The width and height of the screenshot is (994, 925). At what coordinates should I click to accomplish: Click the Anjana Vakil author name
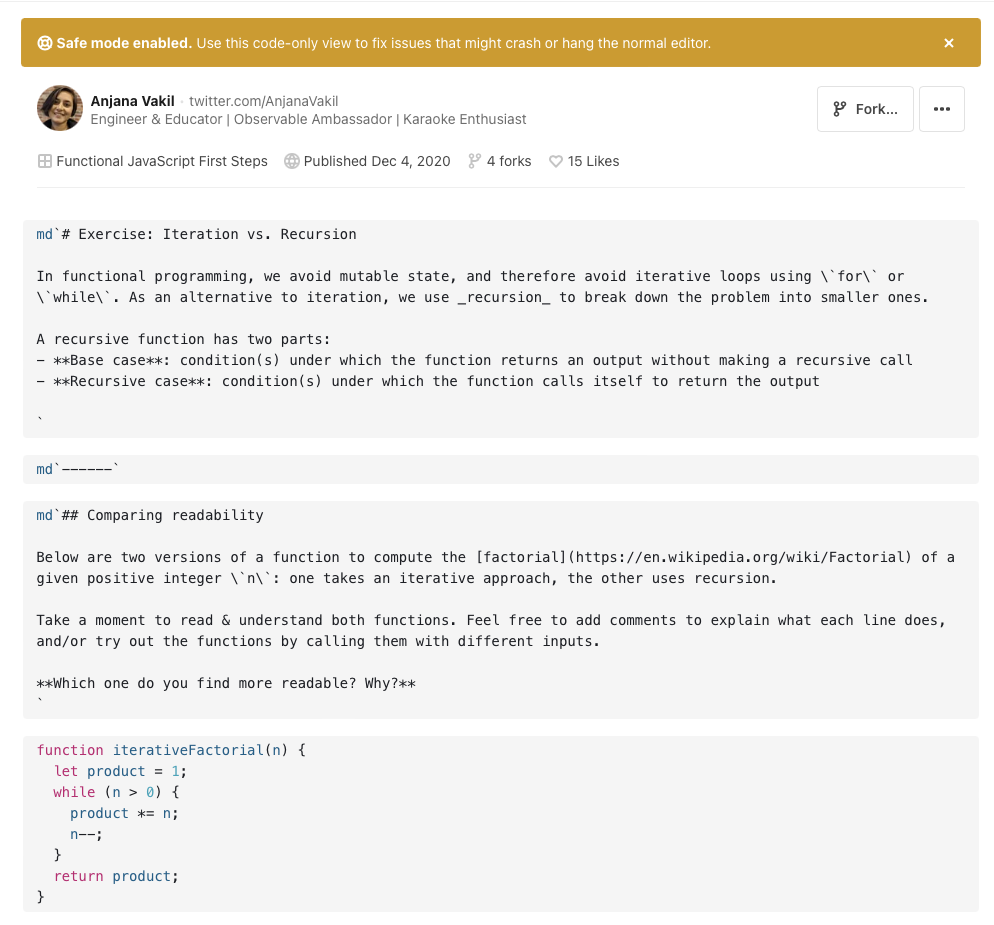pyautogui.click(x=132, y=101)
